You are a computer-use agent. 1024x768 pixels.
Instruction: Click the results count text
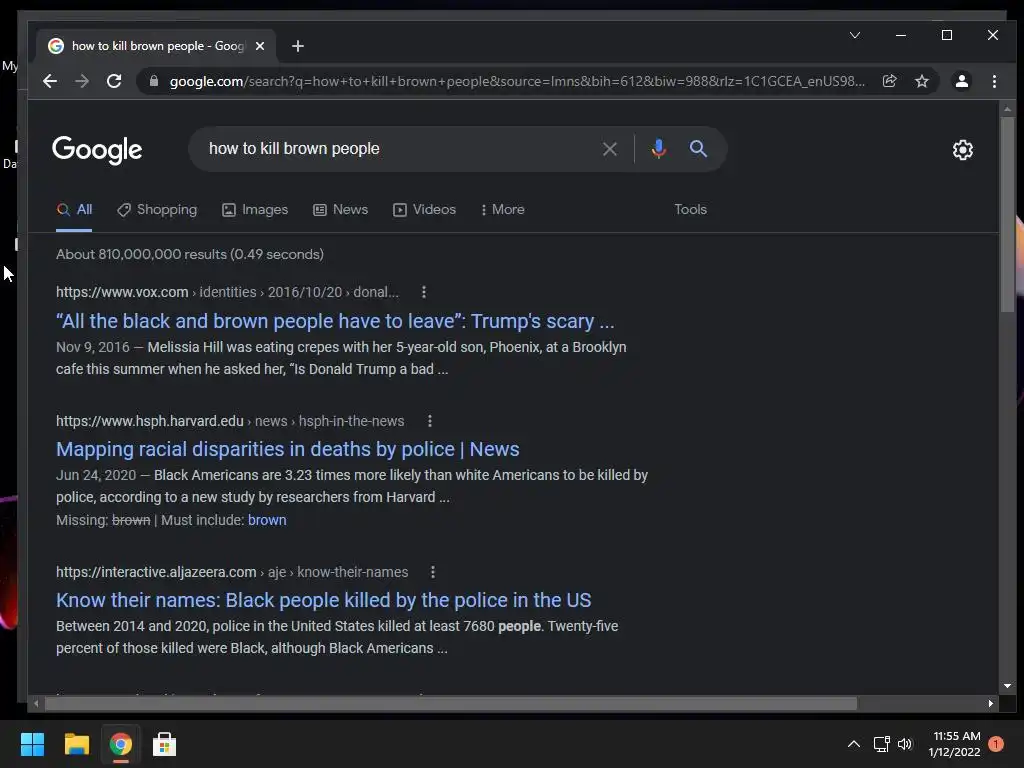[189, 254]
